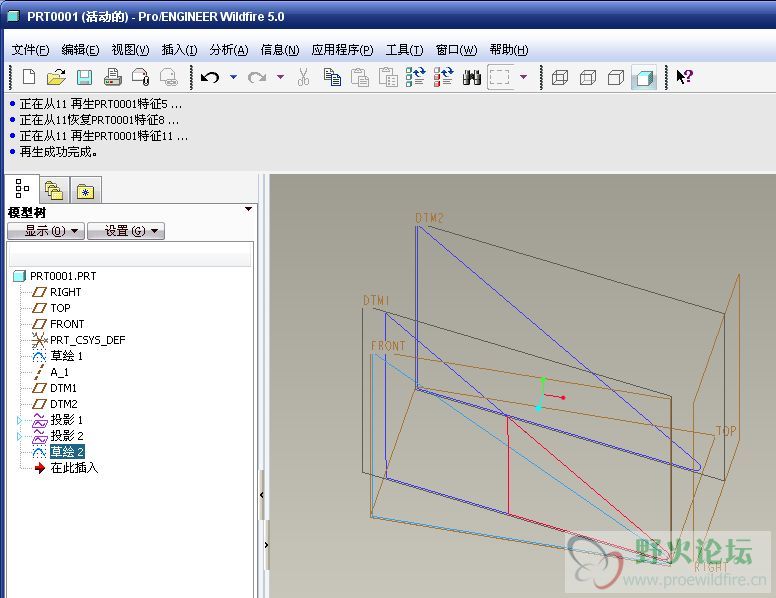Switch to hidden line display mode
Screen dimensions: 776x598
(x=588, y=77)
